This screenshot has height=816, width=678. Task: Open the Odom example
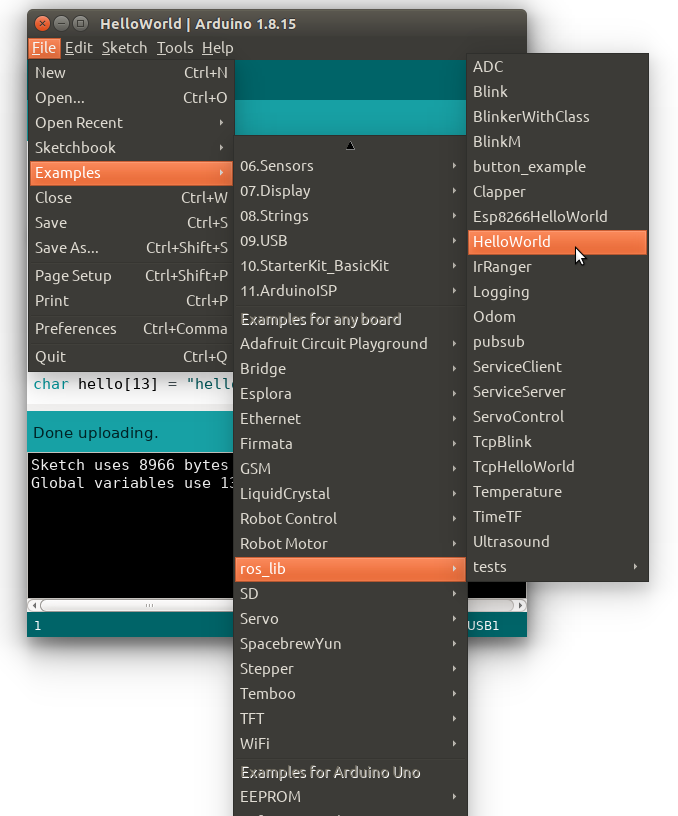[557, 317]
